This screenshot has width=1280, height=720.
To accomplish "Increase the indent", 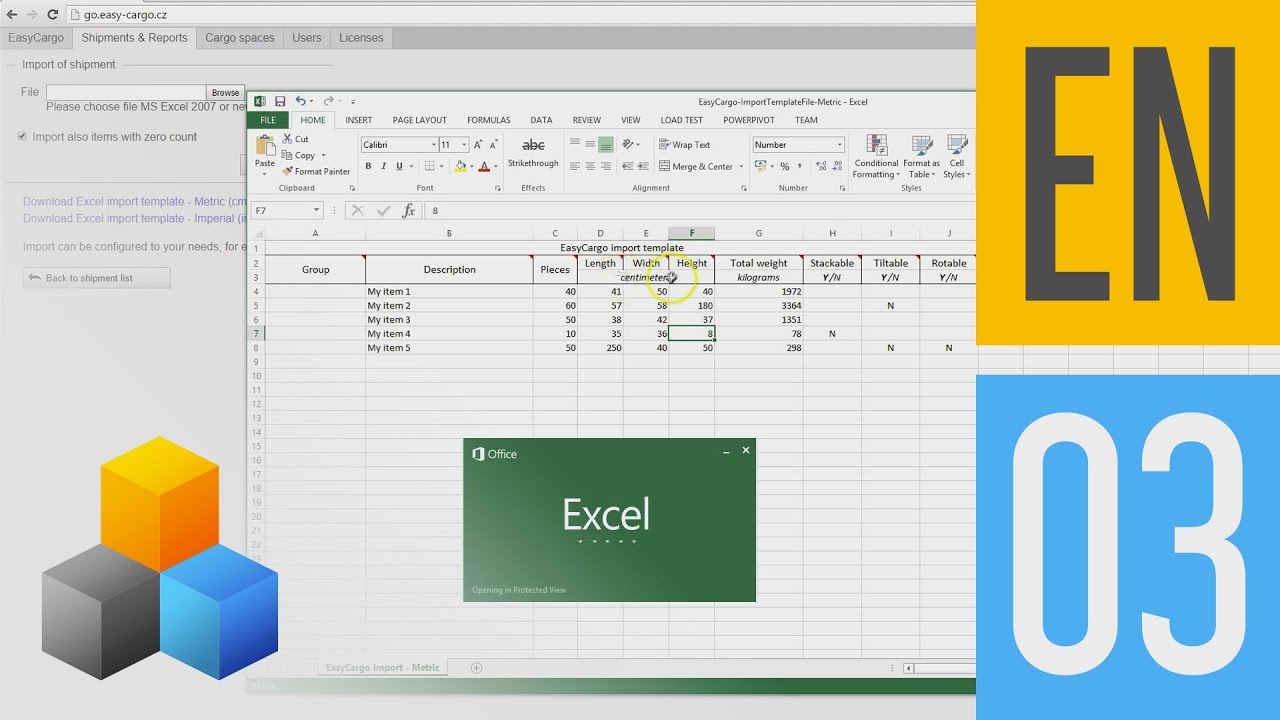I will coord(643,166).
